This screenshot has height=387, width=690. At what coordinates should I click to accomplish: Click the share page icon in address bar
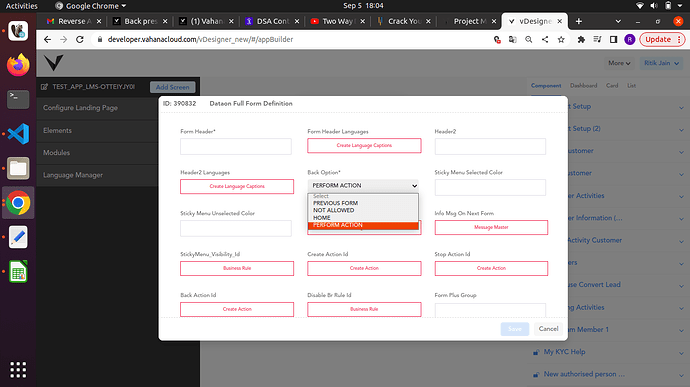545,40
